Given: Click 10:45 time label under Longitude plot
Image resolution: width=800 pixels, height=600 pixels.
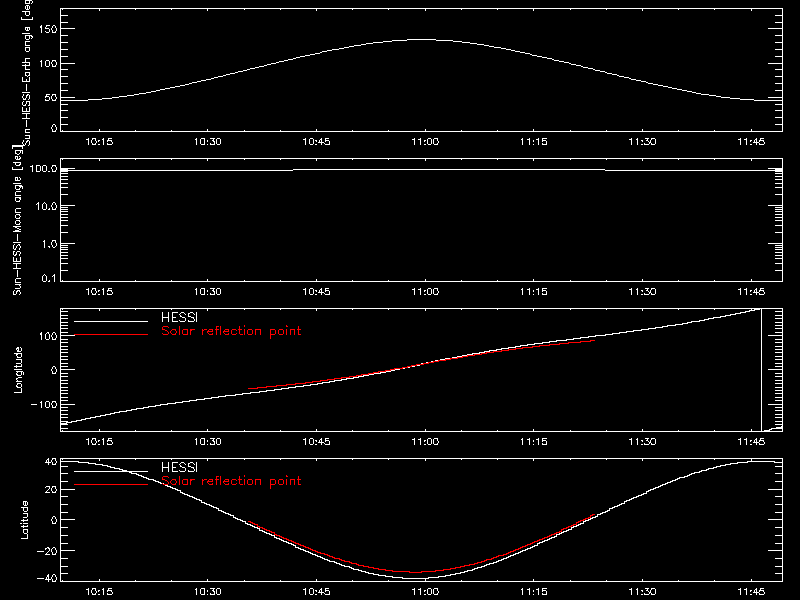Looking at the screenshot, I should [x=316, y=442].
